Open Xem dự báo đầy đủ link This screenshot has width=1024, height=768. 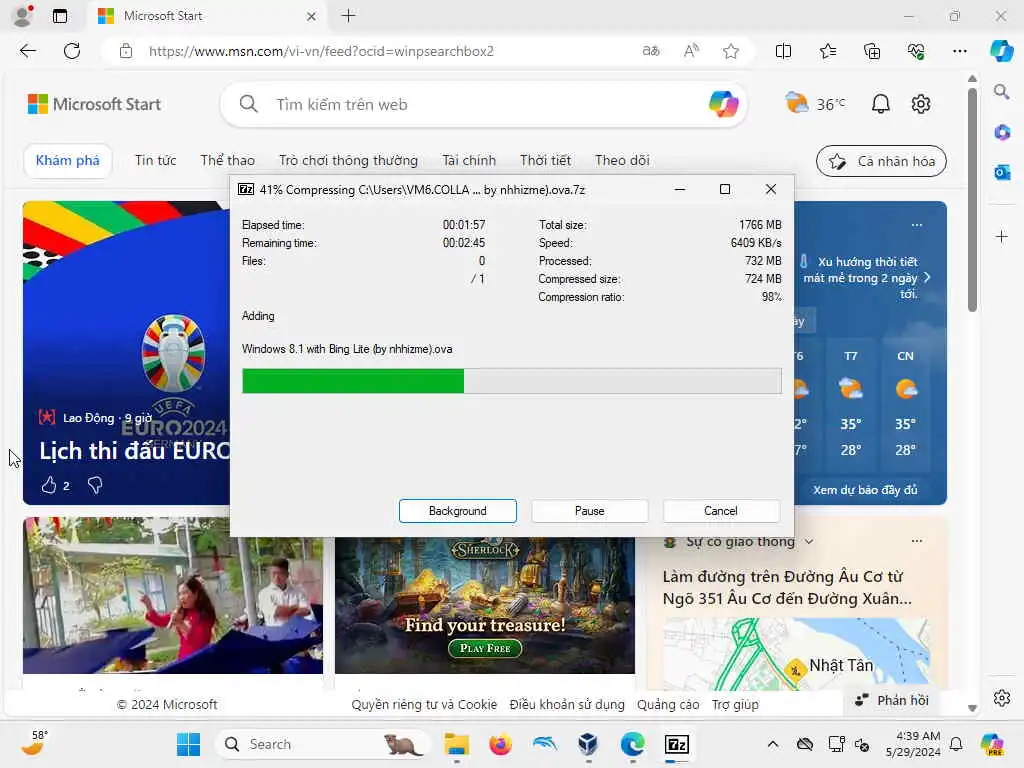pyautogui.click(x=865, y=490)
